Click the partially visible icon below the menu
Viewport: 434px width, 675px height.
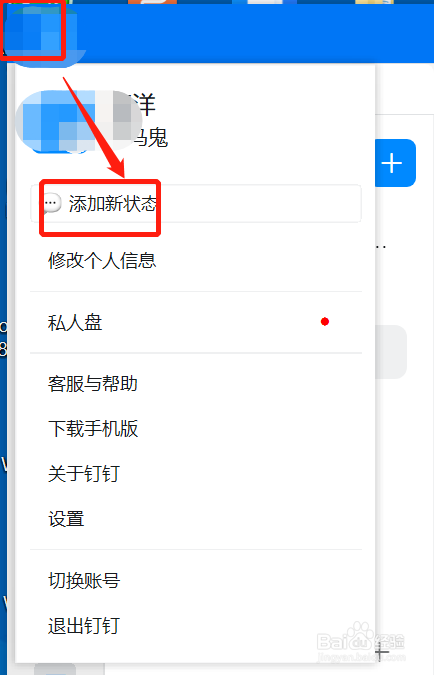(x=70, y=669)
